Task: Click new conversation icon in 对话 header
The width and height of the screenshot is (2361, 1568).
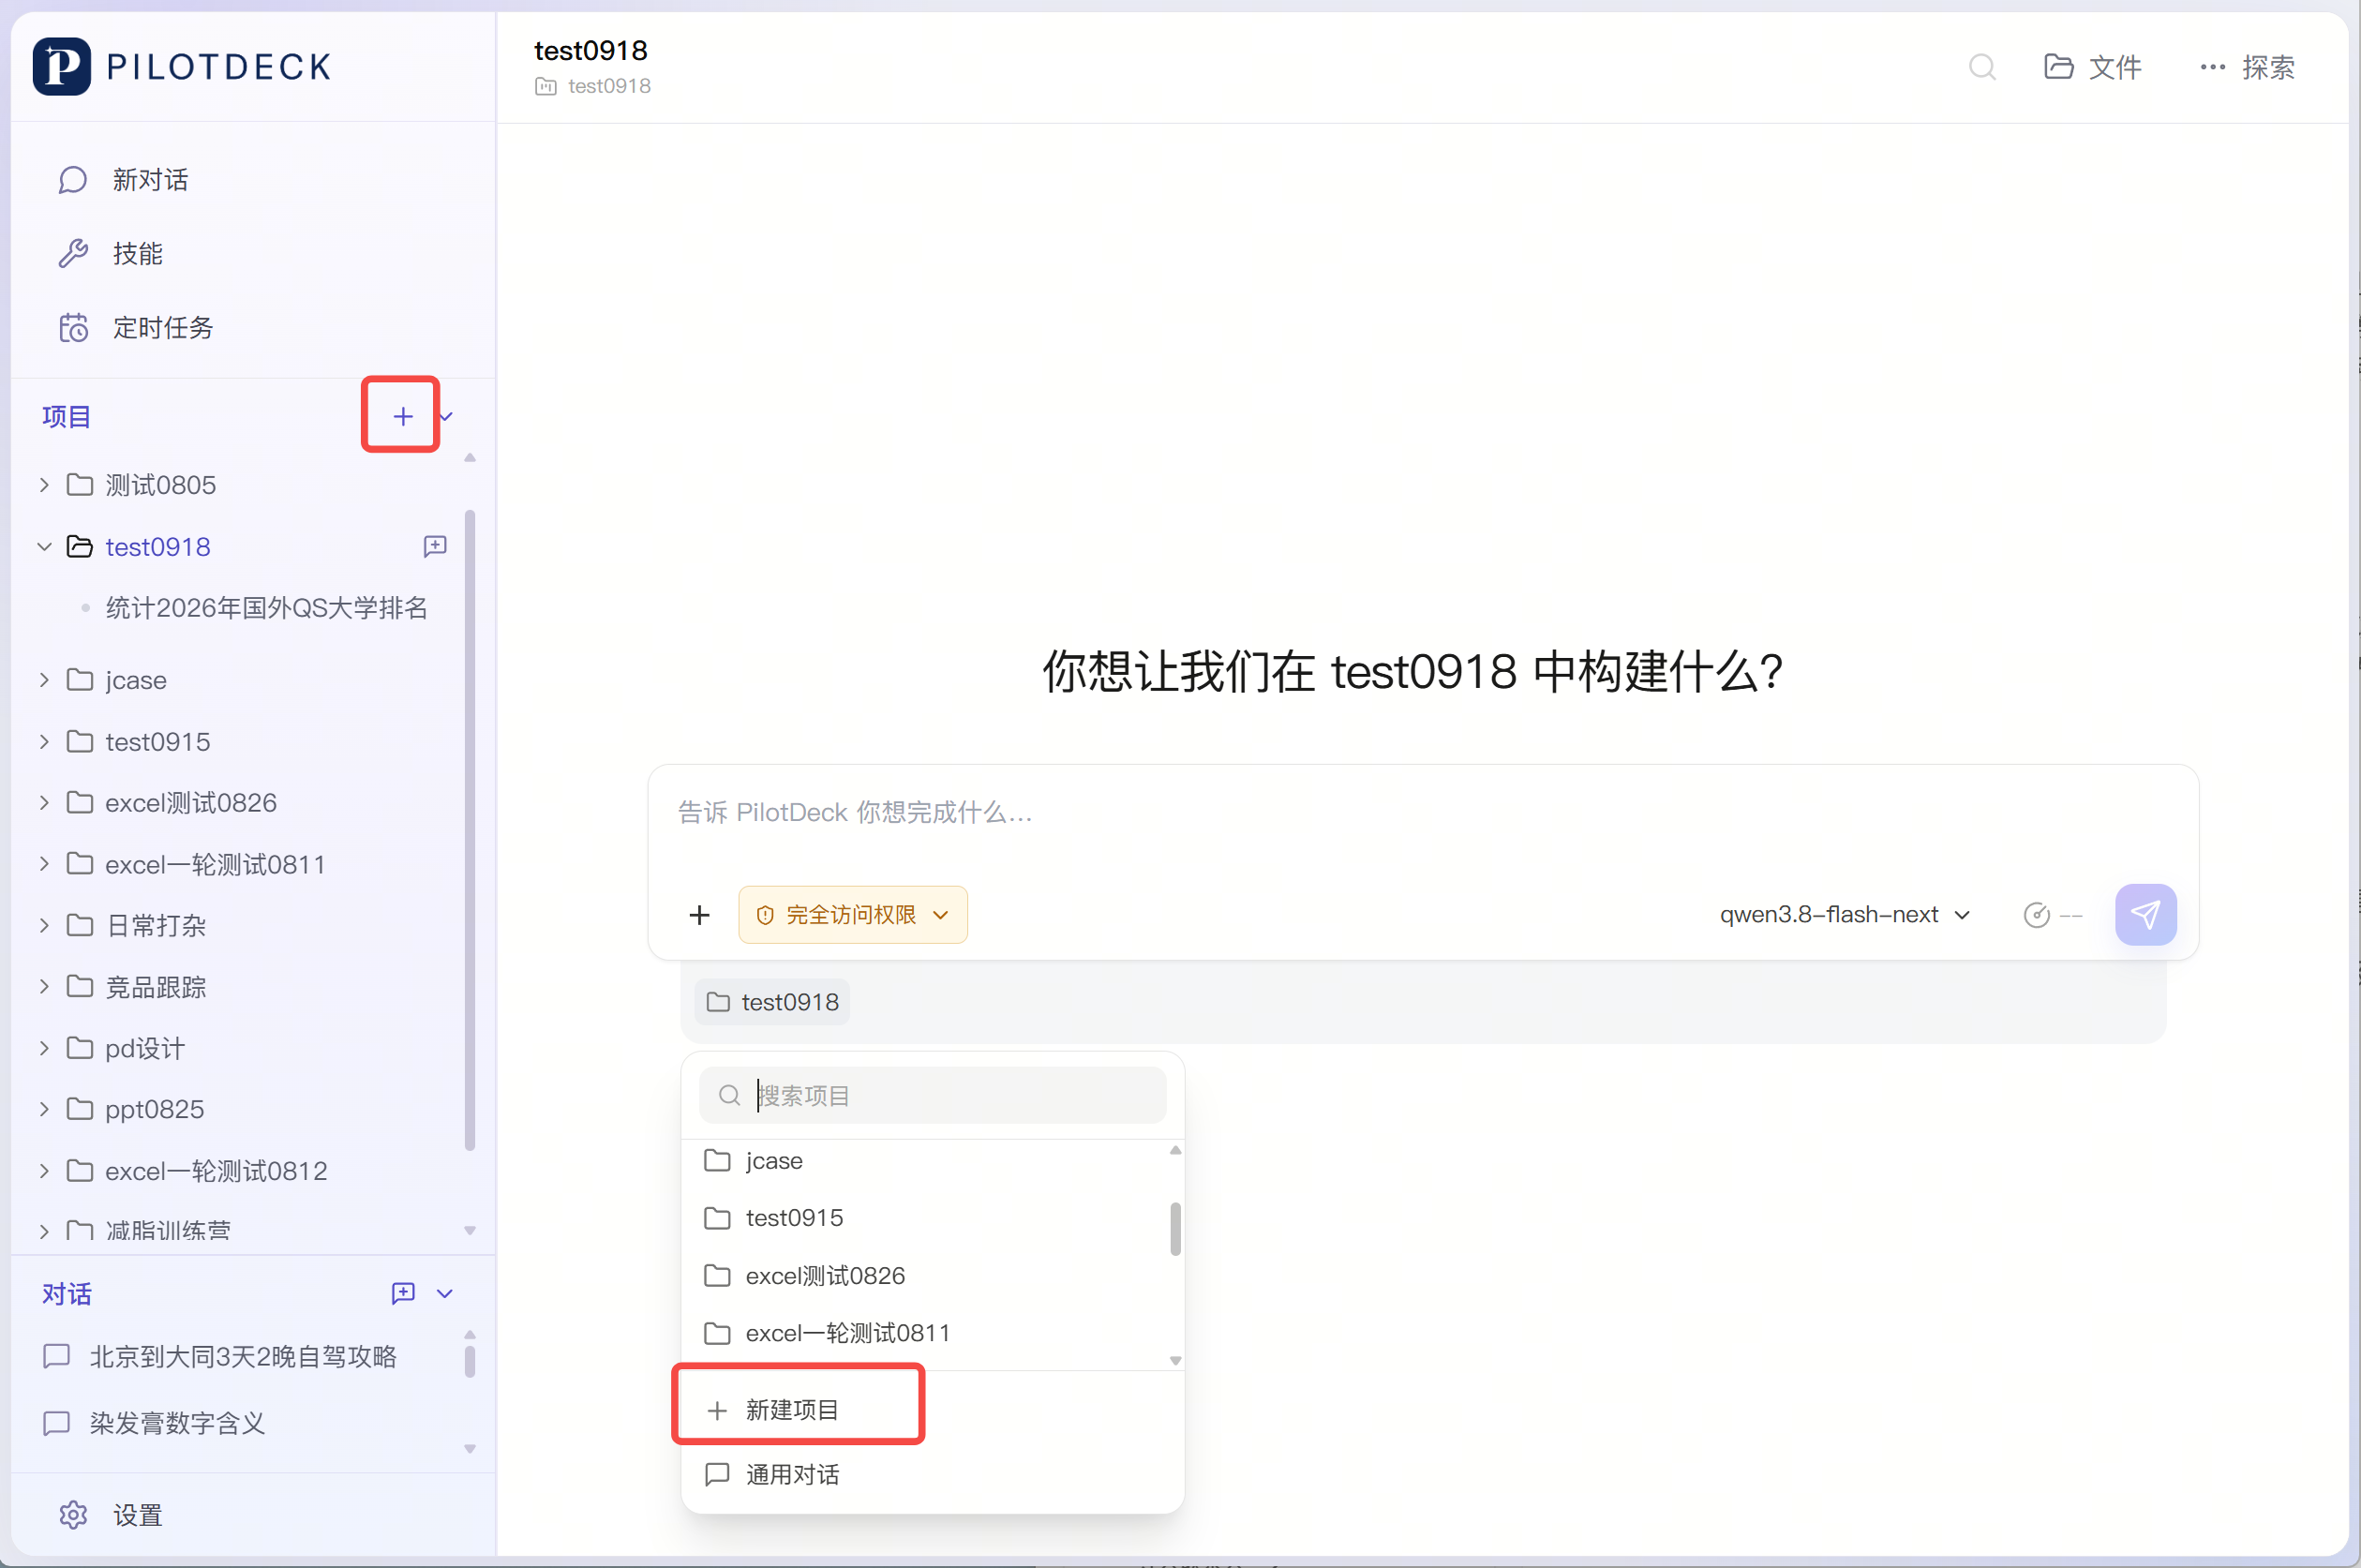Action: pos(403,1293)
